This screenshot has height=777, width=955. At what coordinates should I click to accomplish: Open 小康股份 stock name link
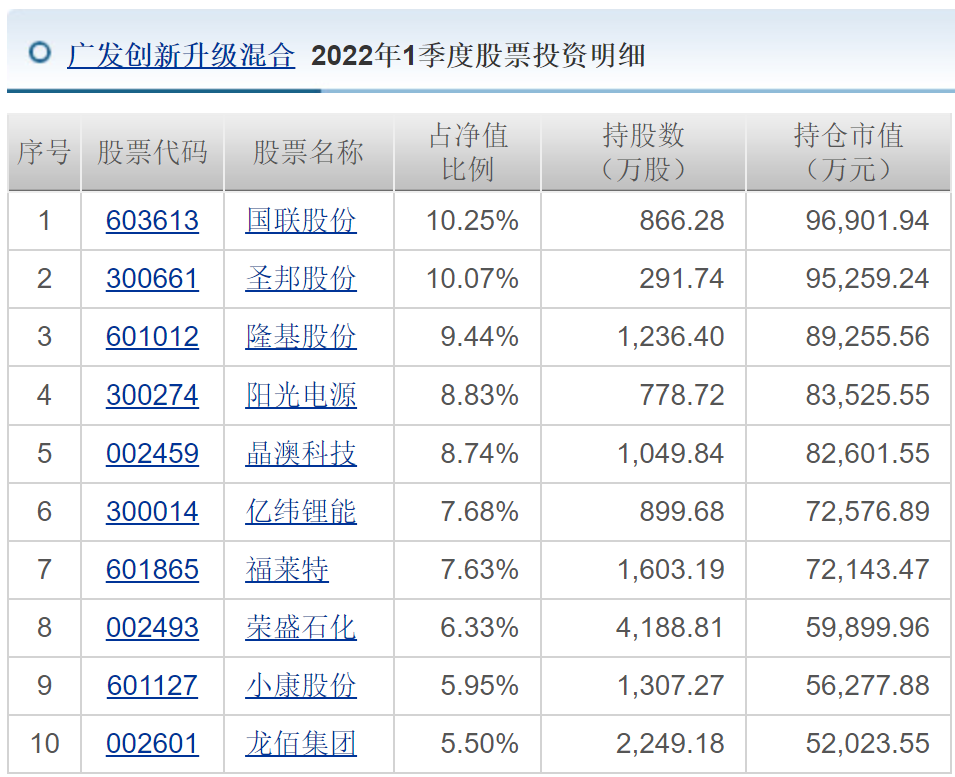tap(301, 686)
